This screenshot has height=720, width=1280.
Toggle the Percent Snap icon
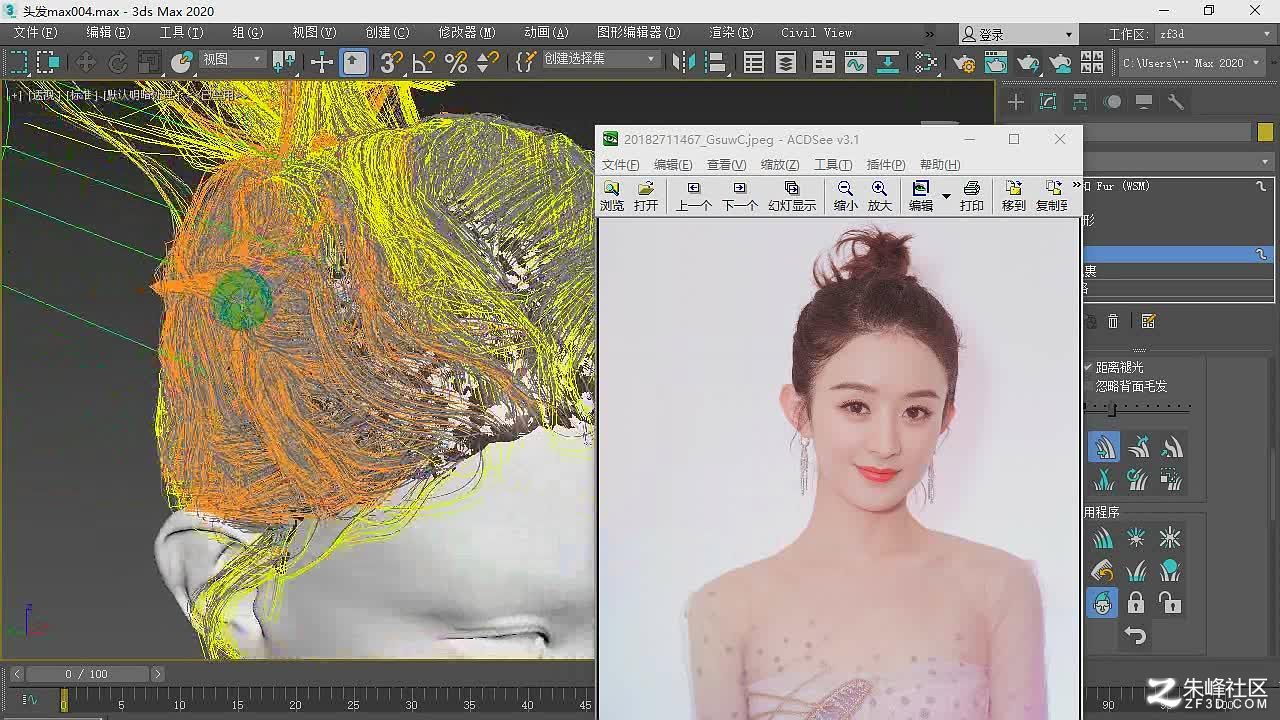tap(456, 63)
